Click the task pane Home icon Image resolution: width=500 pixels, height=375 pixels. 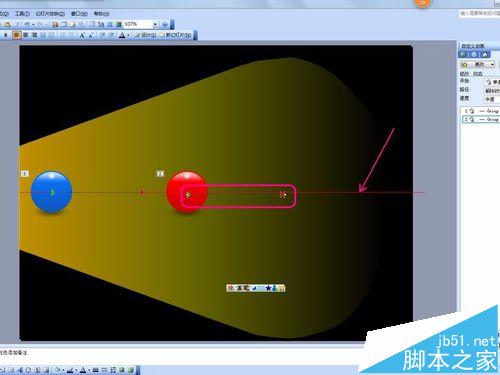click(x=485, y=54)
